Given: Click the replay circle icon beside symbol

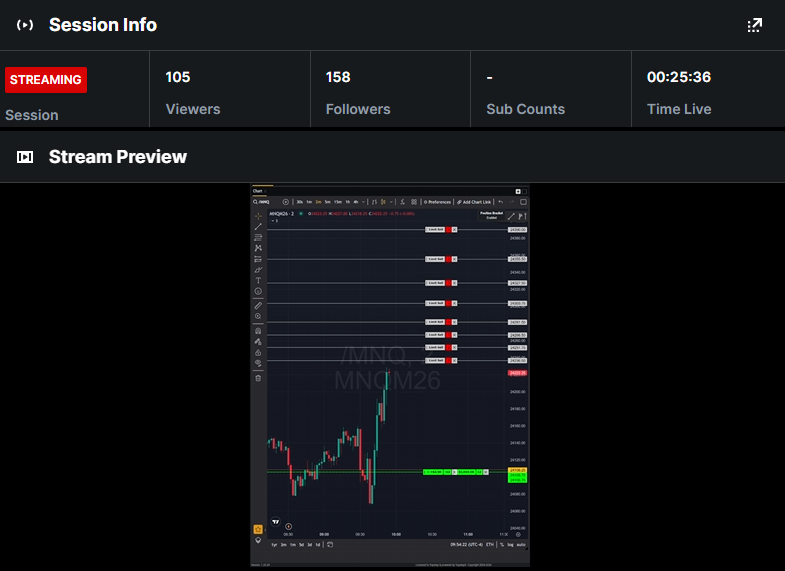Looking at the screenshot, I should [285, 202].
